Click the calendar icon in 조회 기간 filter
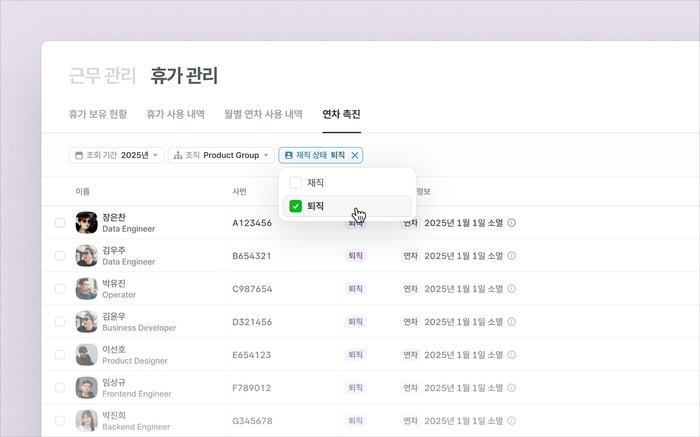 (x=79, y=155)
